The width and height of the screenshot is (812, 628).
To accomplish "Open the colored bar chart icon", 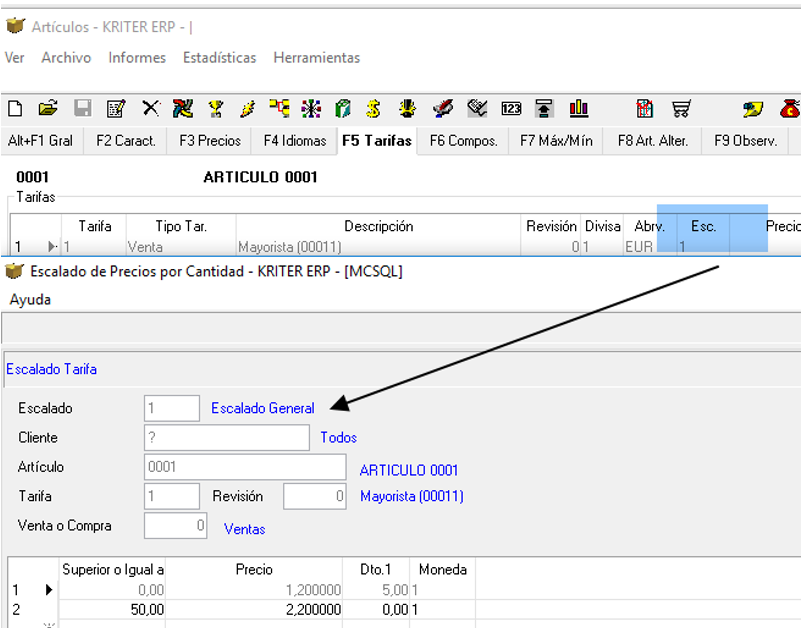I will coord(578,109).
